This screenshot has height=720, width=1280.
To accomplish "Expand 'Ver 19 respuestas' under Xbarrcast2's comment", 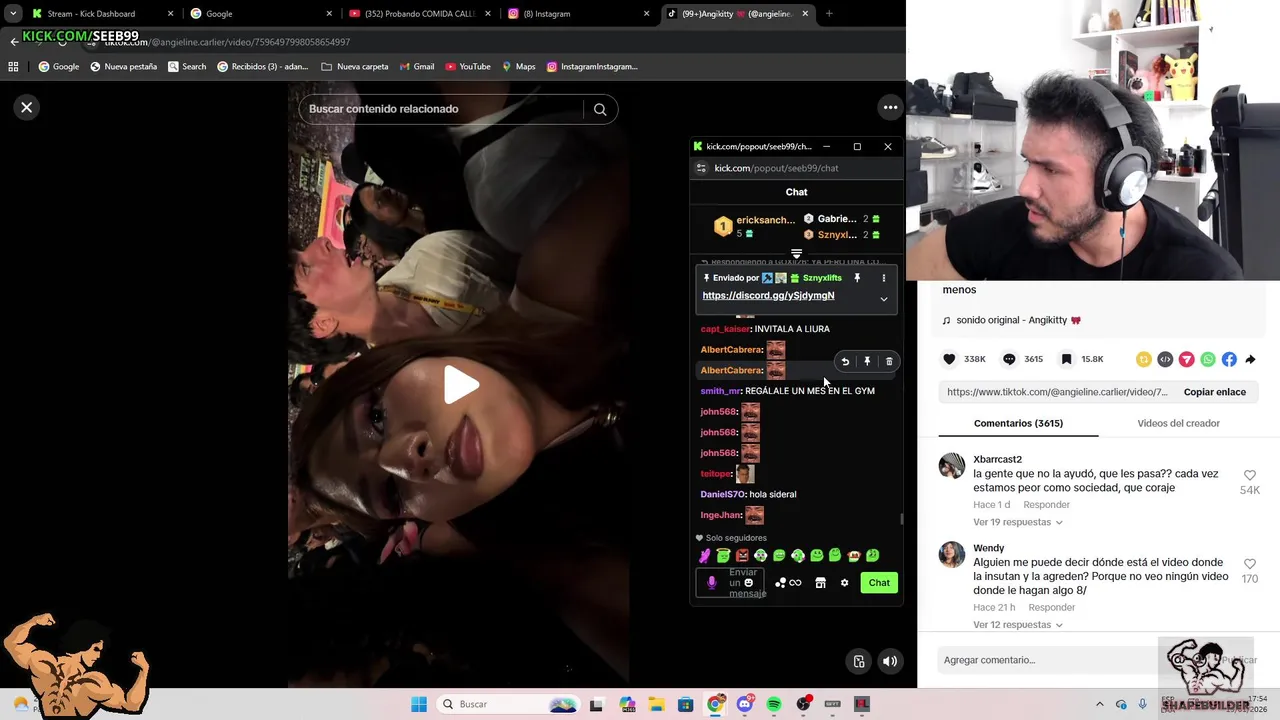I will [1017, 522].
